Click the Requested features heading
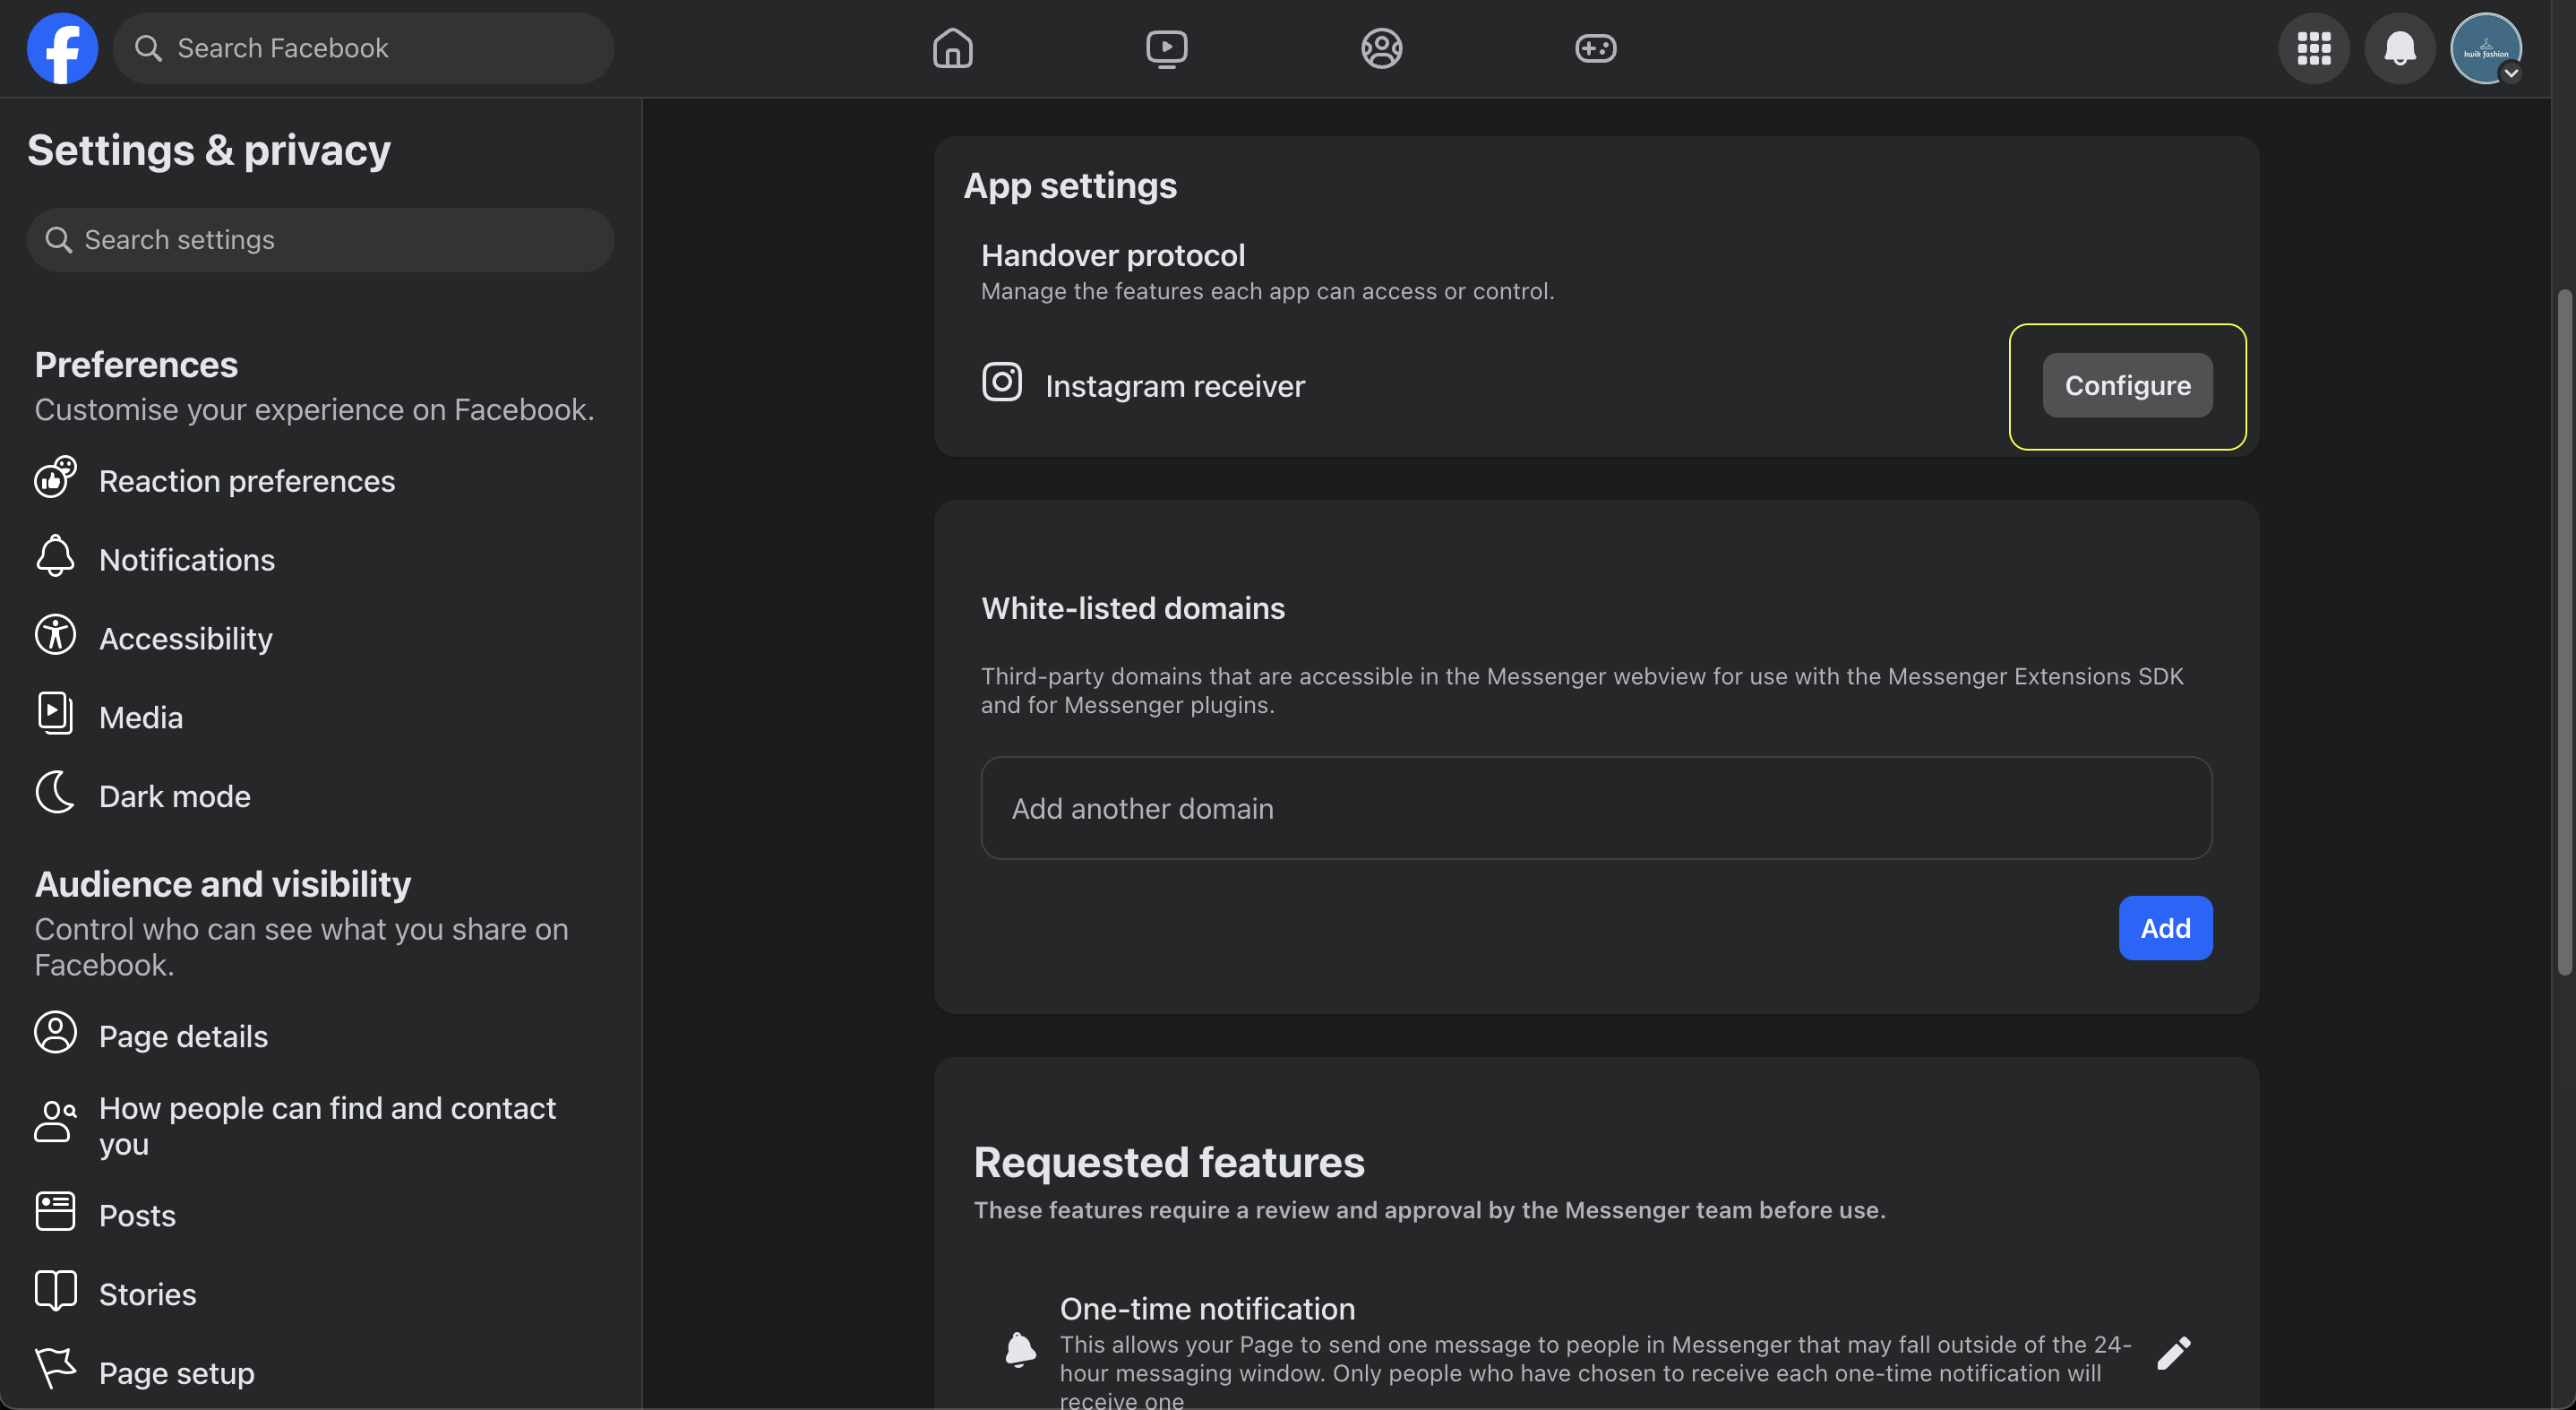 pos(1169,1163)
